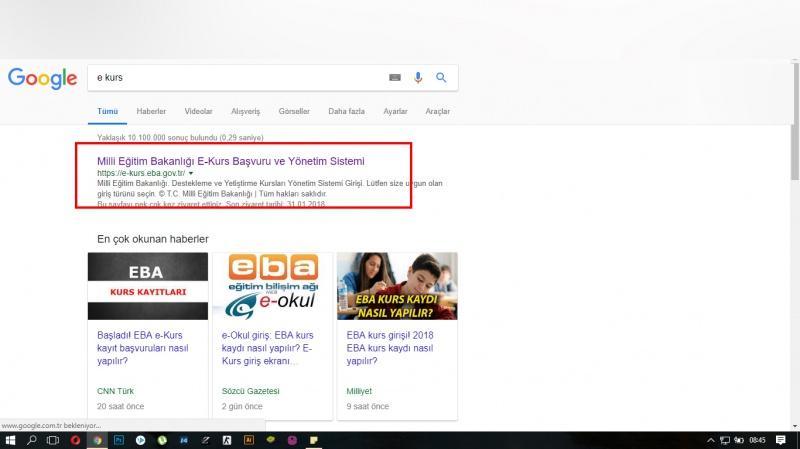The height and width of the screenshot is (449, 800).
Task: Open Sticky Notes from the taskbar
Action: coord(312,440)
